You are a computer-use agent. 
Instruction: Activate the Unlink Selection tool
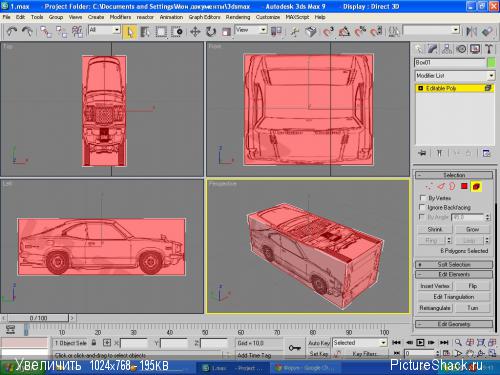[61, 32]
